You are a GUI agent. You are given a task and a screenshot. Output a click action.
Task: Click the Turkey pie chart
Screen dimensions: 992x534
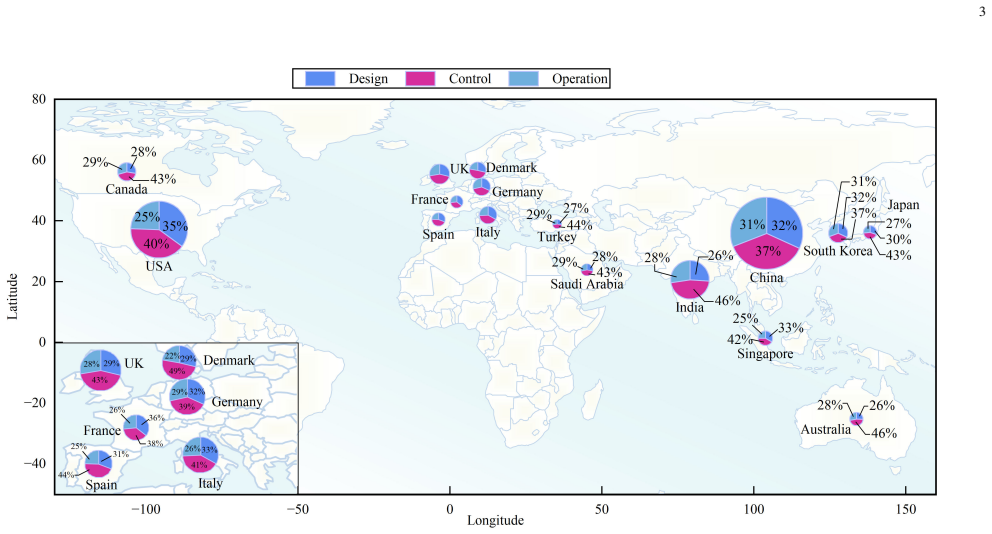click(558, 223)
